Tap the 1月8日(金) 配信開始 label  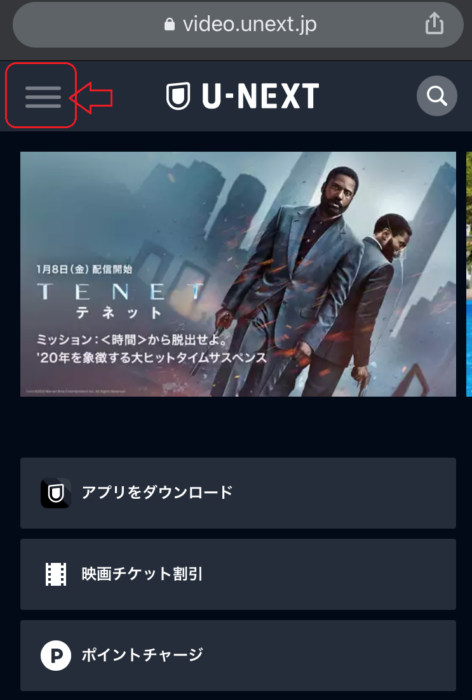click(84, 269)
